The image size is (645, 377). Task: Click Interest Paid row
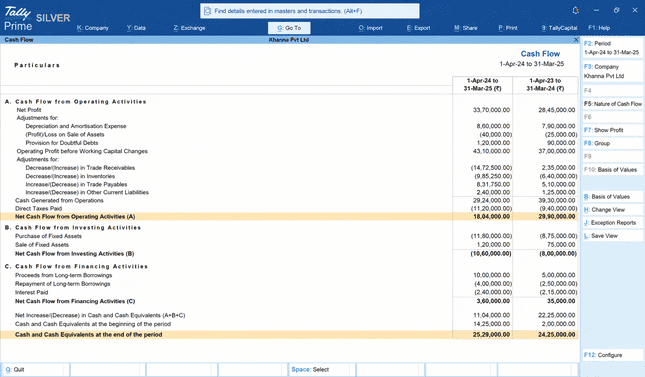tap(289, 293)
